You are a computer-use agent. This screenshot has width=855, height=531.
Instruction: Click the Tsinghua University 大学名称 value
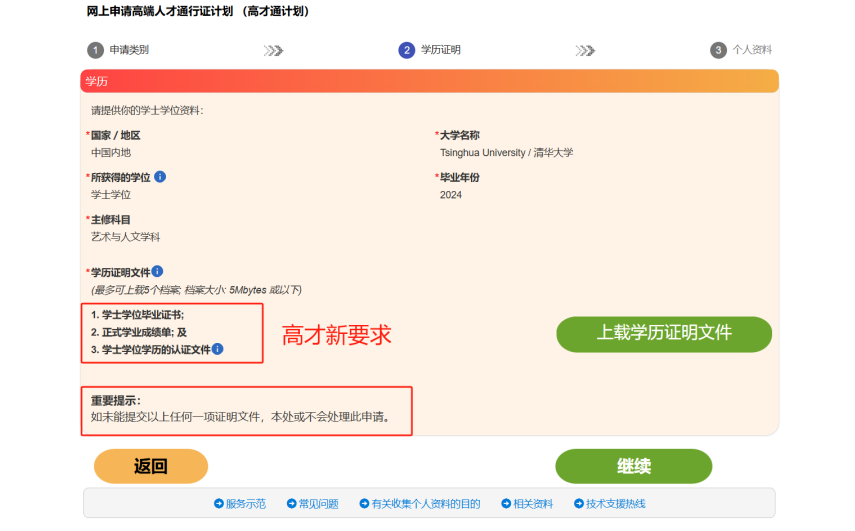click(506, 153)
